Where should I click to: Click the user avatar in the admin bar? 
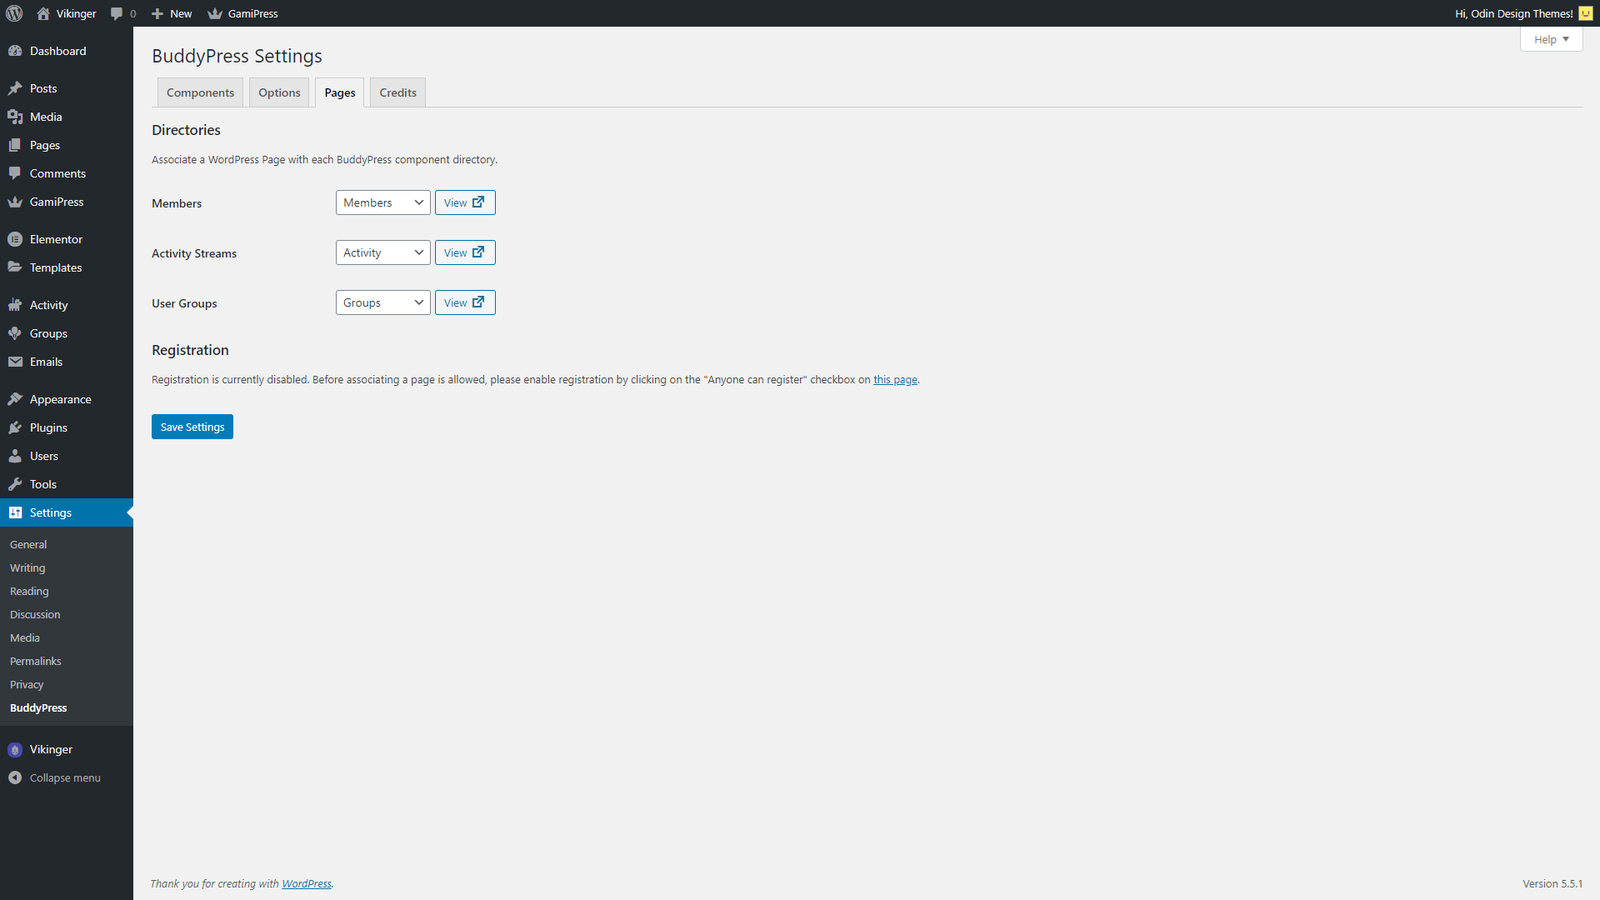[x=1585, y=13]
